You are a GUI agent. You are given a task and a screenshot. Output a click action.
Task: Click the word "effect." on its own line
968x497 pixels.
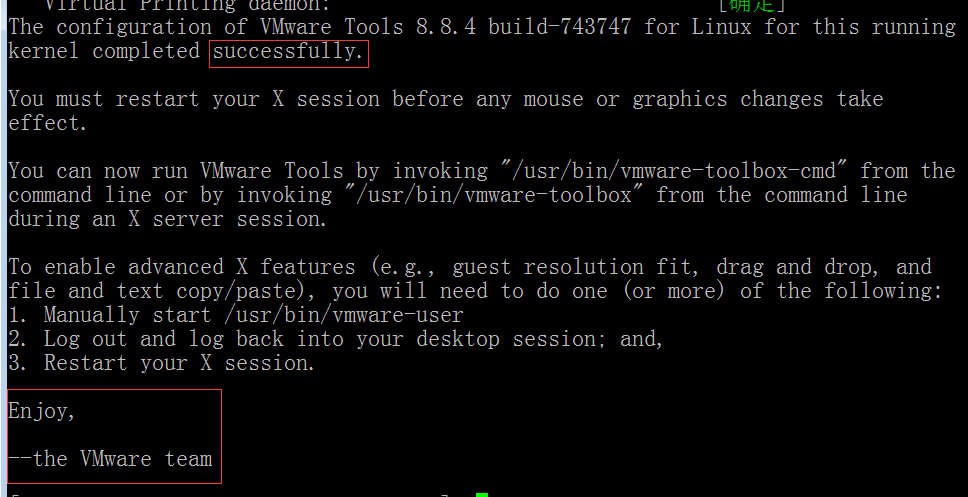tap(48, 123)
